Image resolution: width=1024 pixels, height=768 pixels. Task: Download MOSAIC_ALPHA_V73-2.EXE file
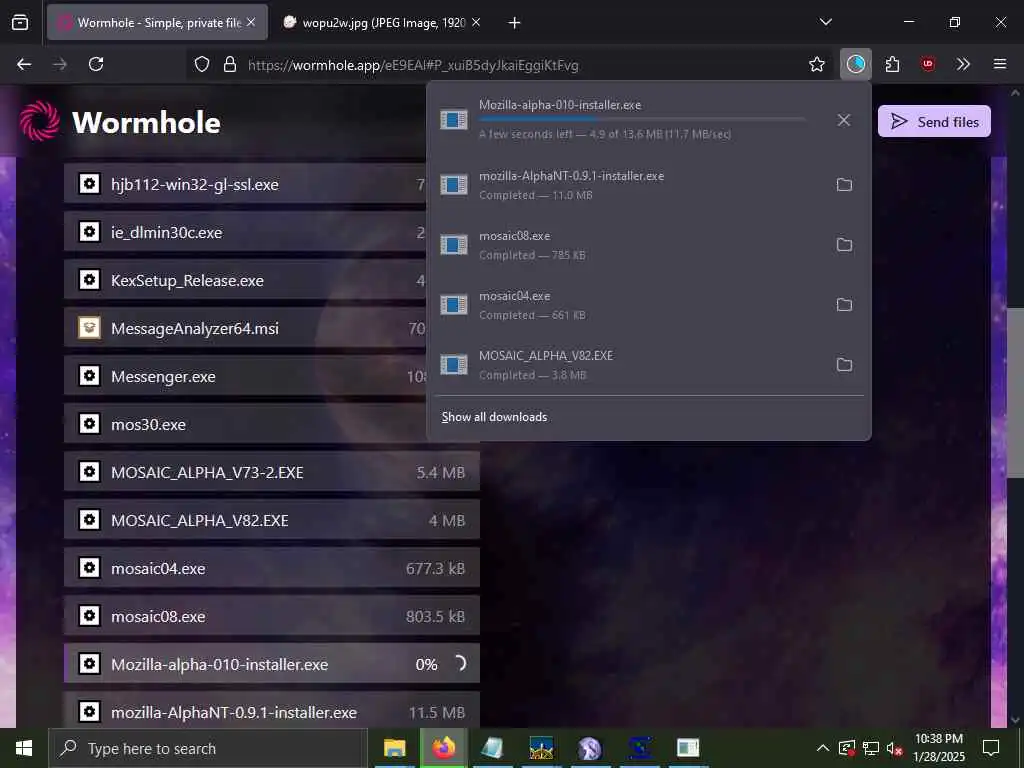click(272, 472)
